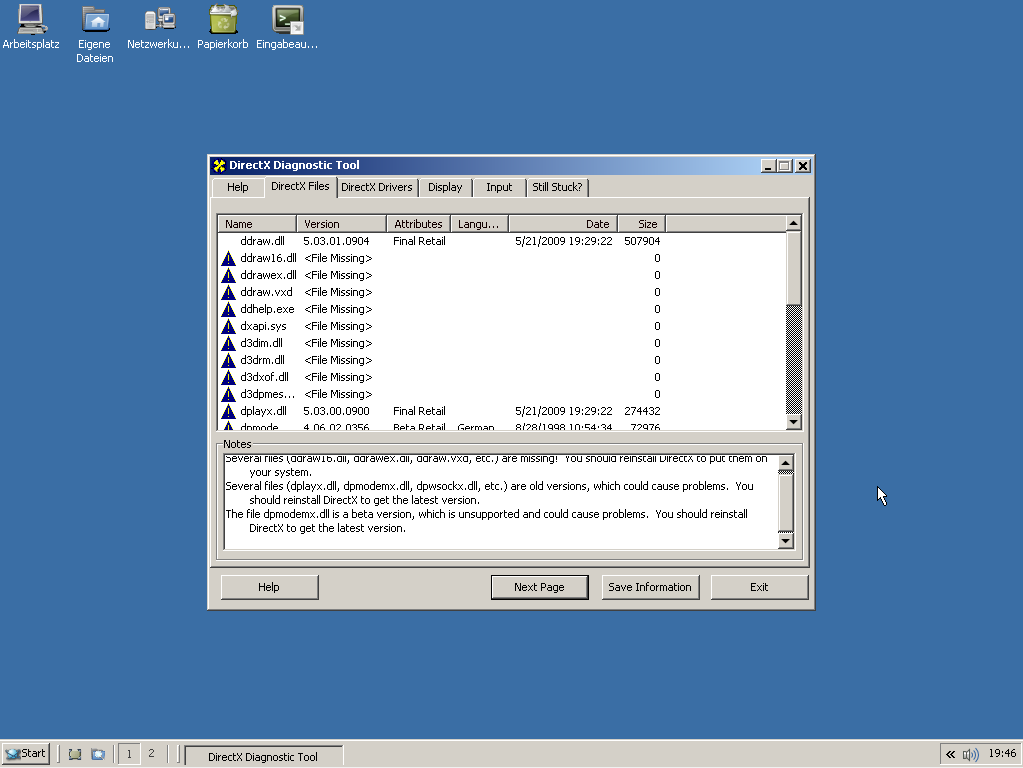Sort files by the Date column header

pos(563,224)
